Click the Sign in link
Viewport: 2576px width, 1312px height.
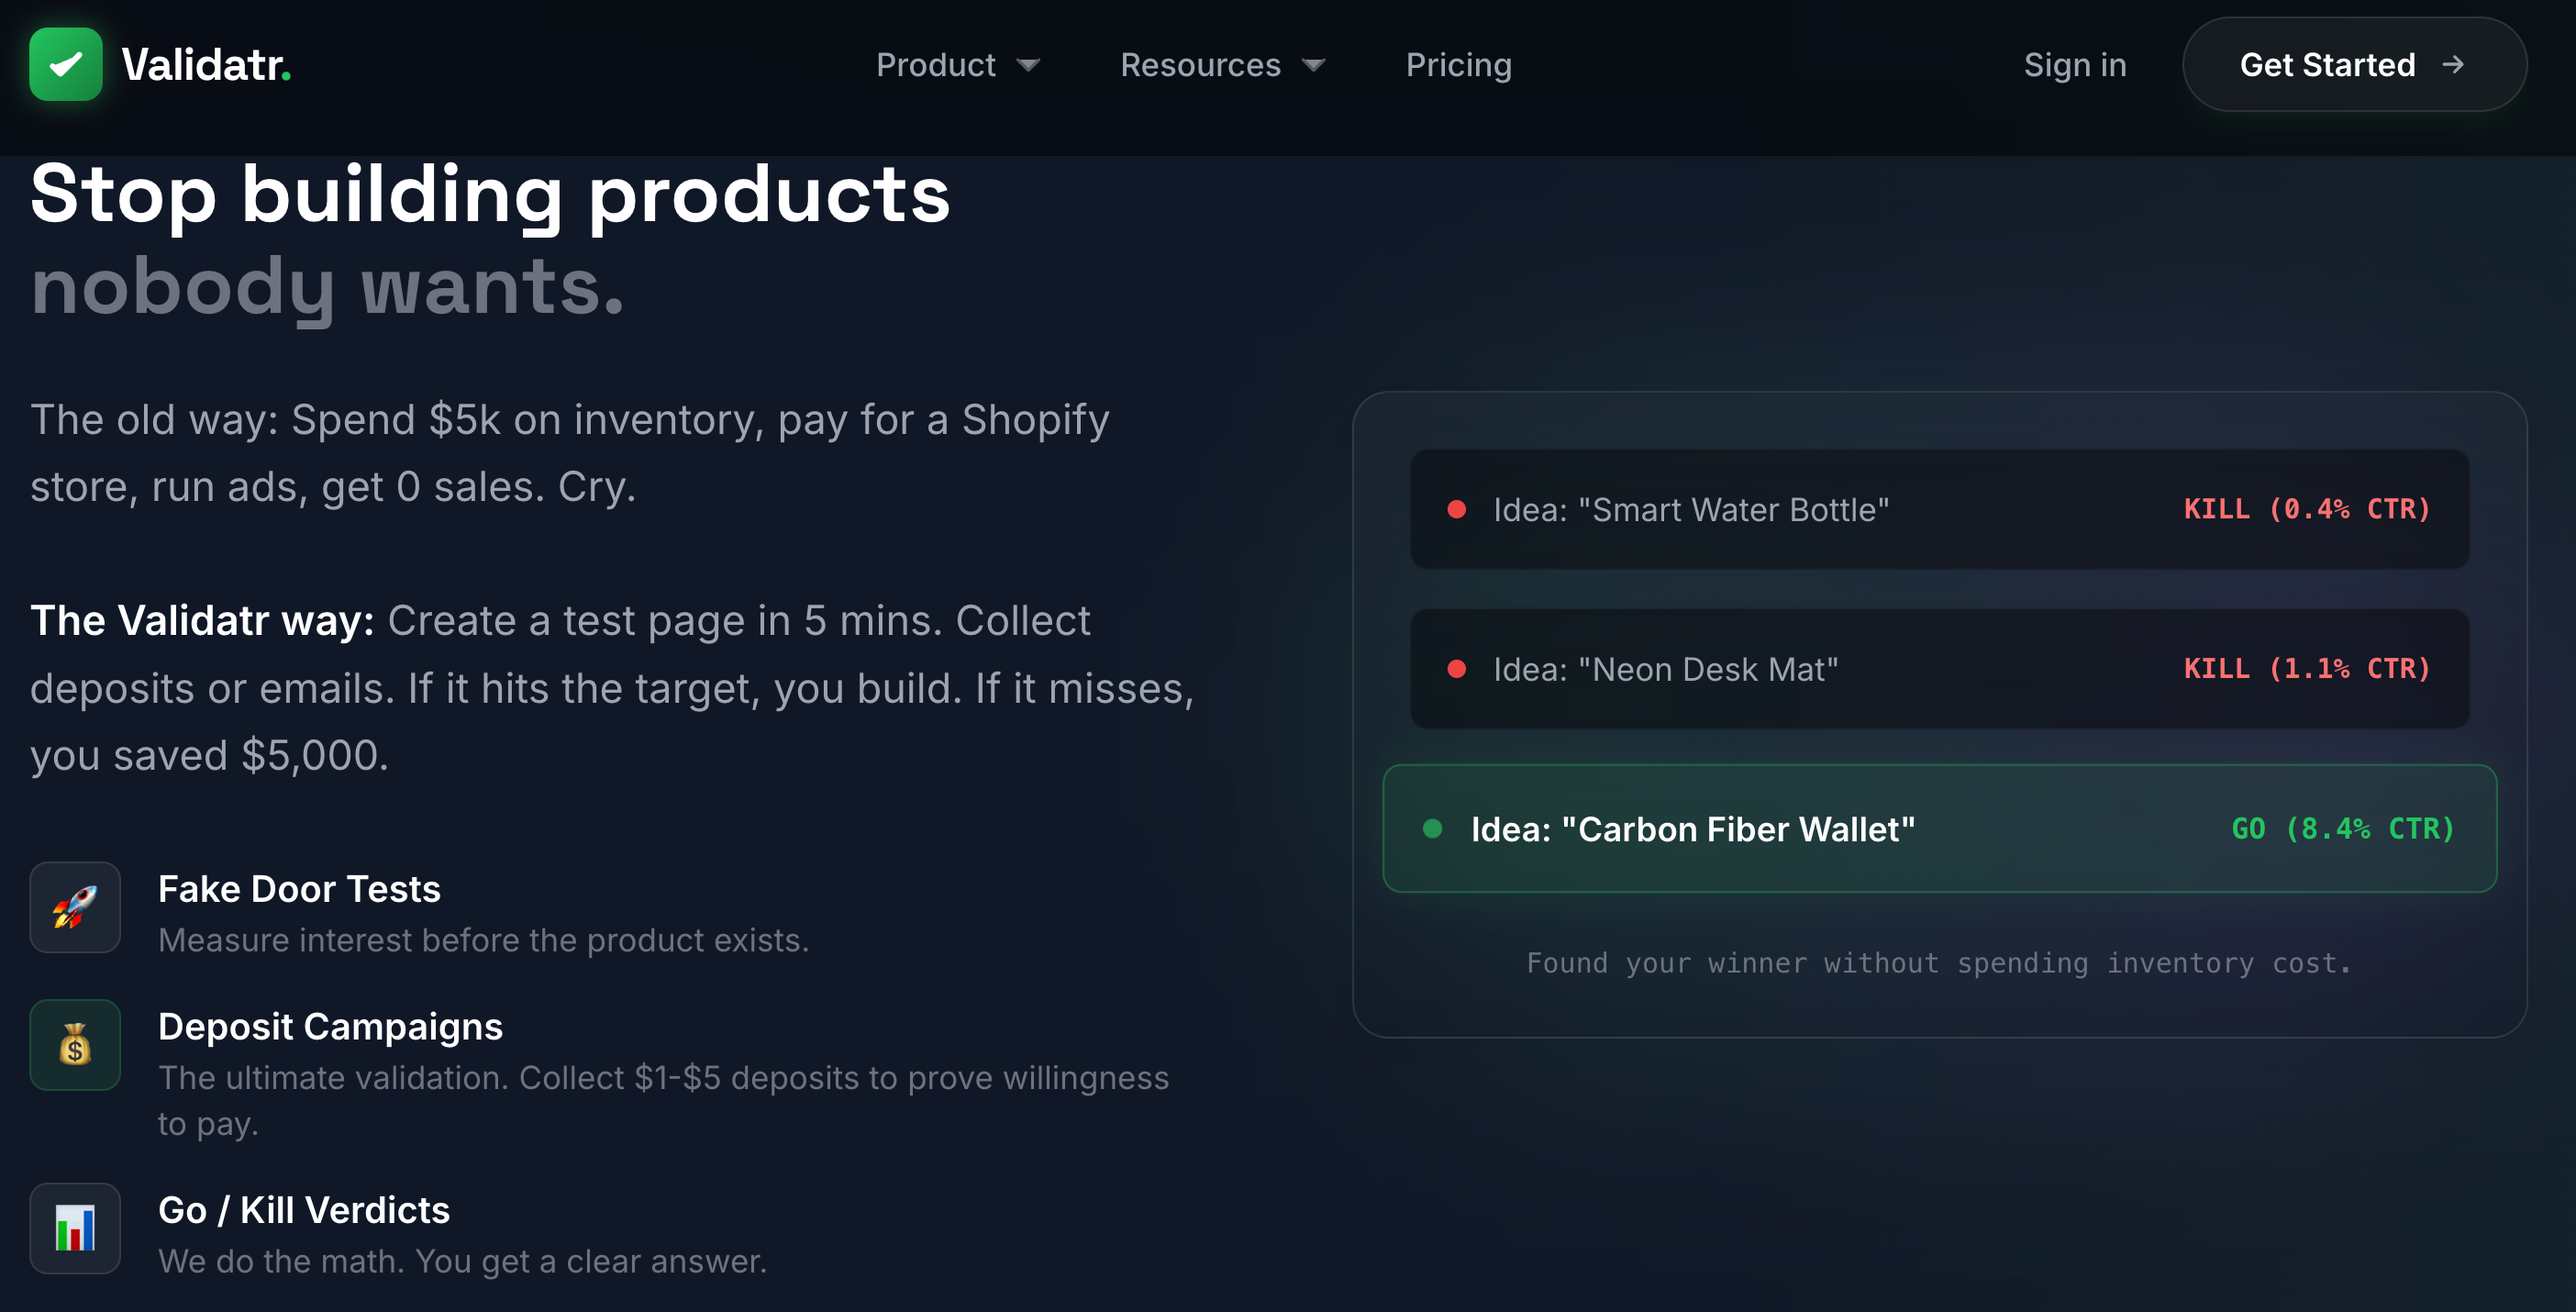pyautogui.click(x=2074, y=65)
